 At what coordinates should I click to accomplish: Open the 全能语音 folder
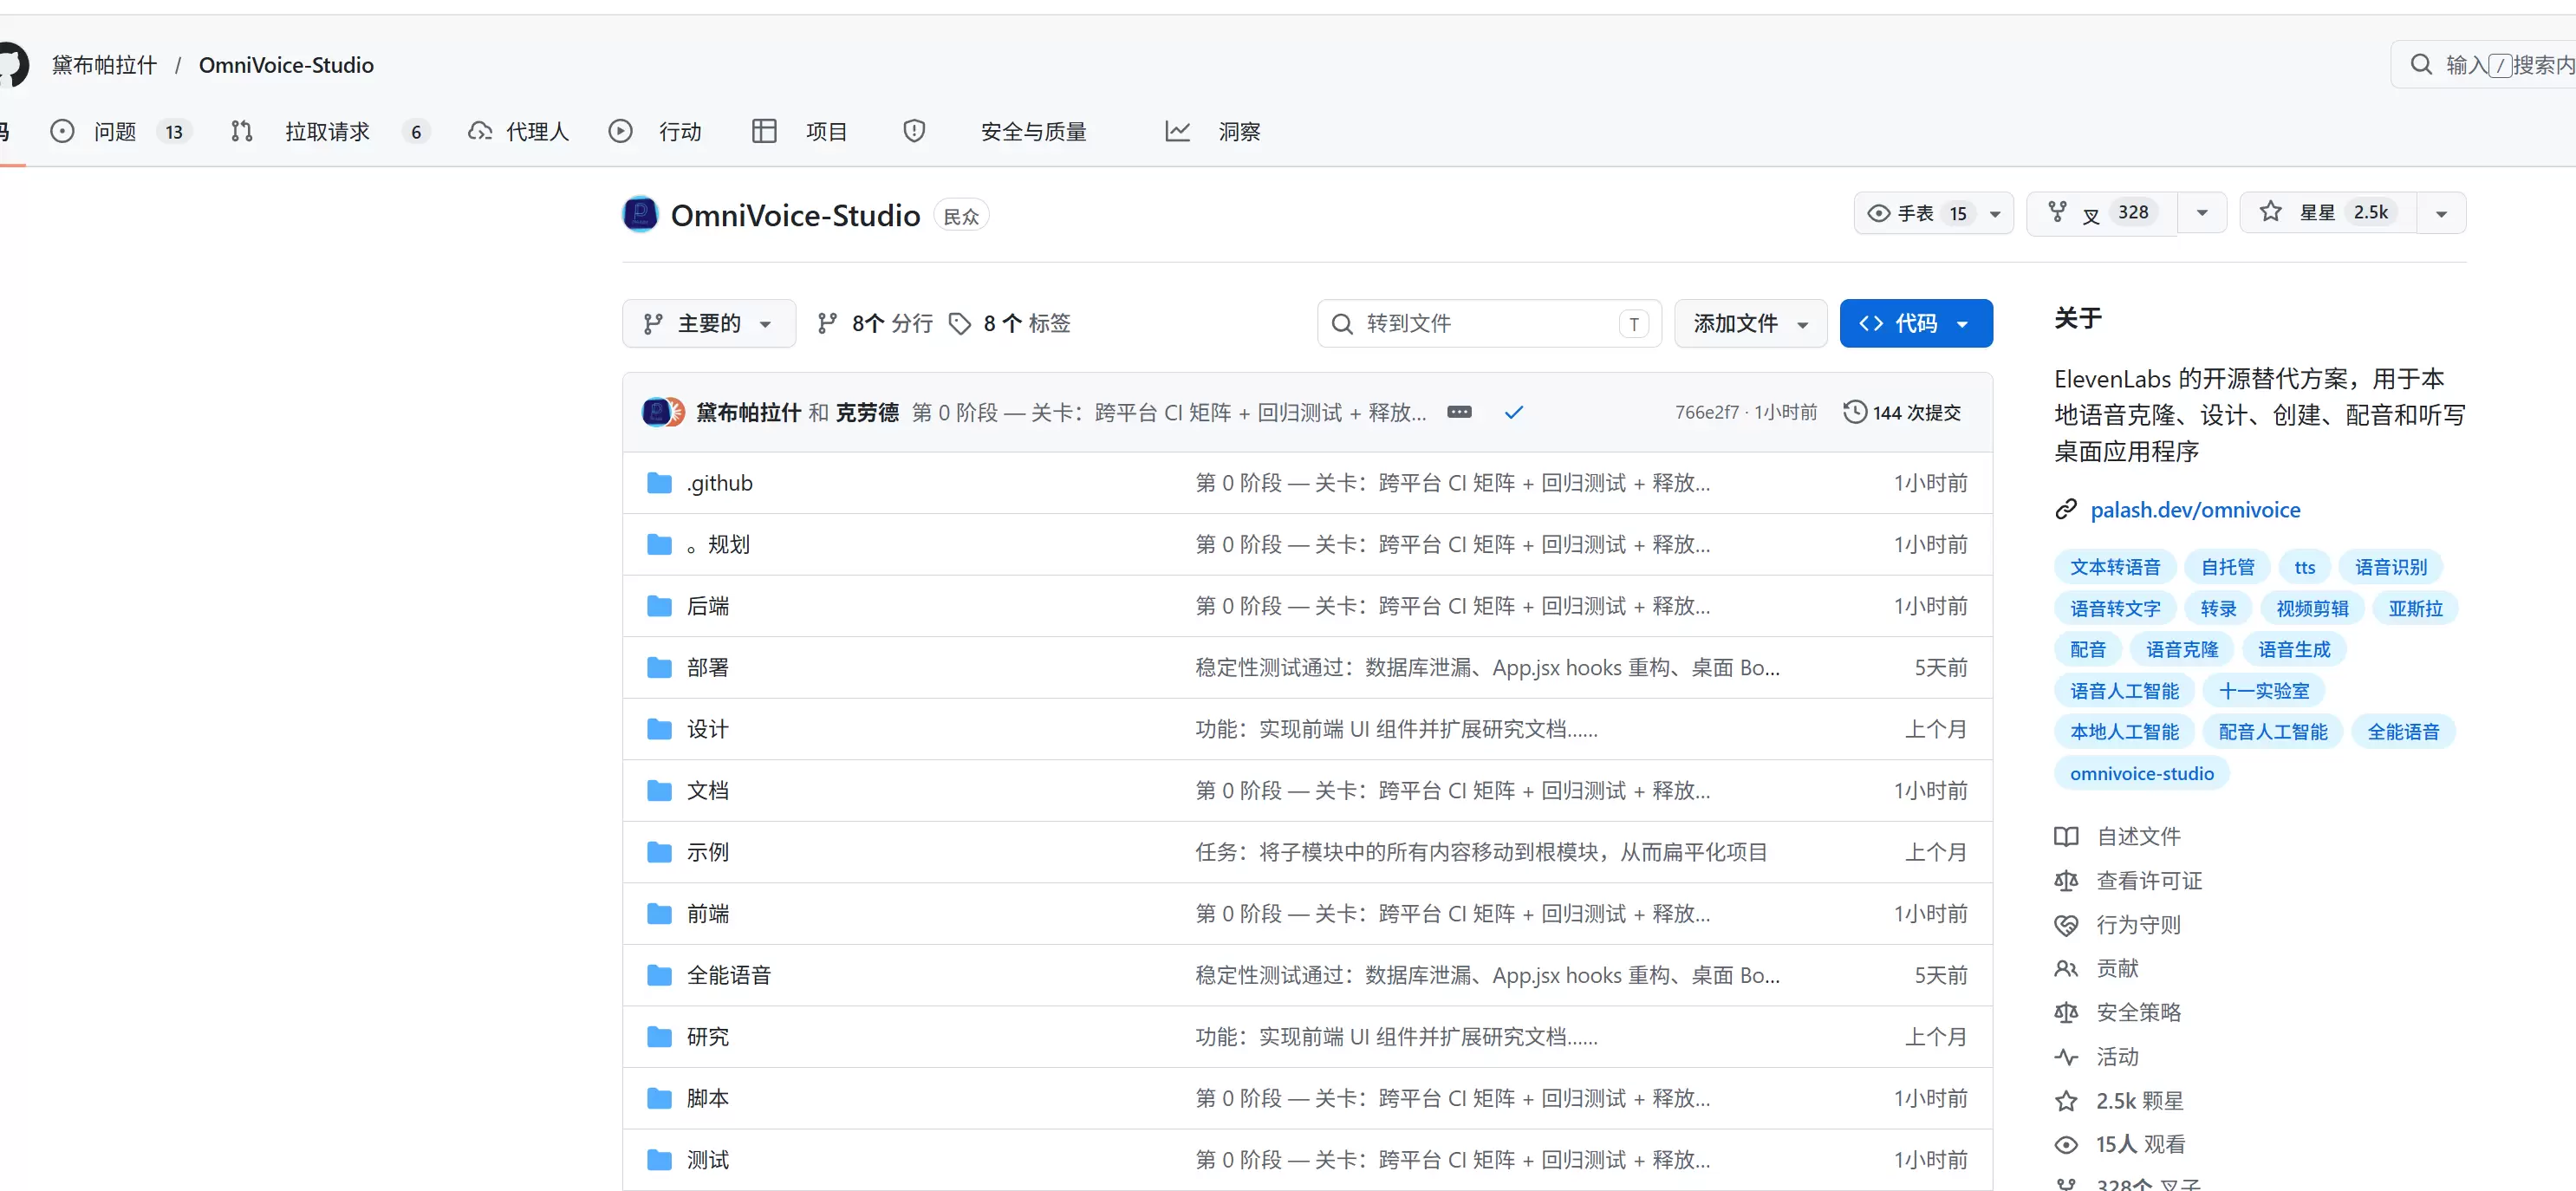tap(728, 975)
